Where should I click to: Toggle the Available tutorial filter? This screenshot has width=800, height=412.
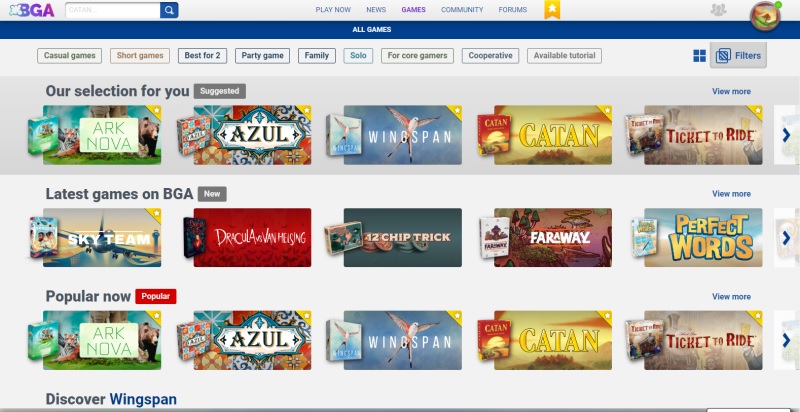564,56
